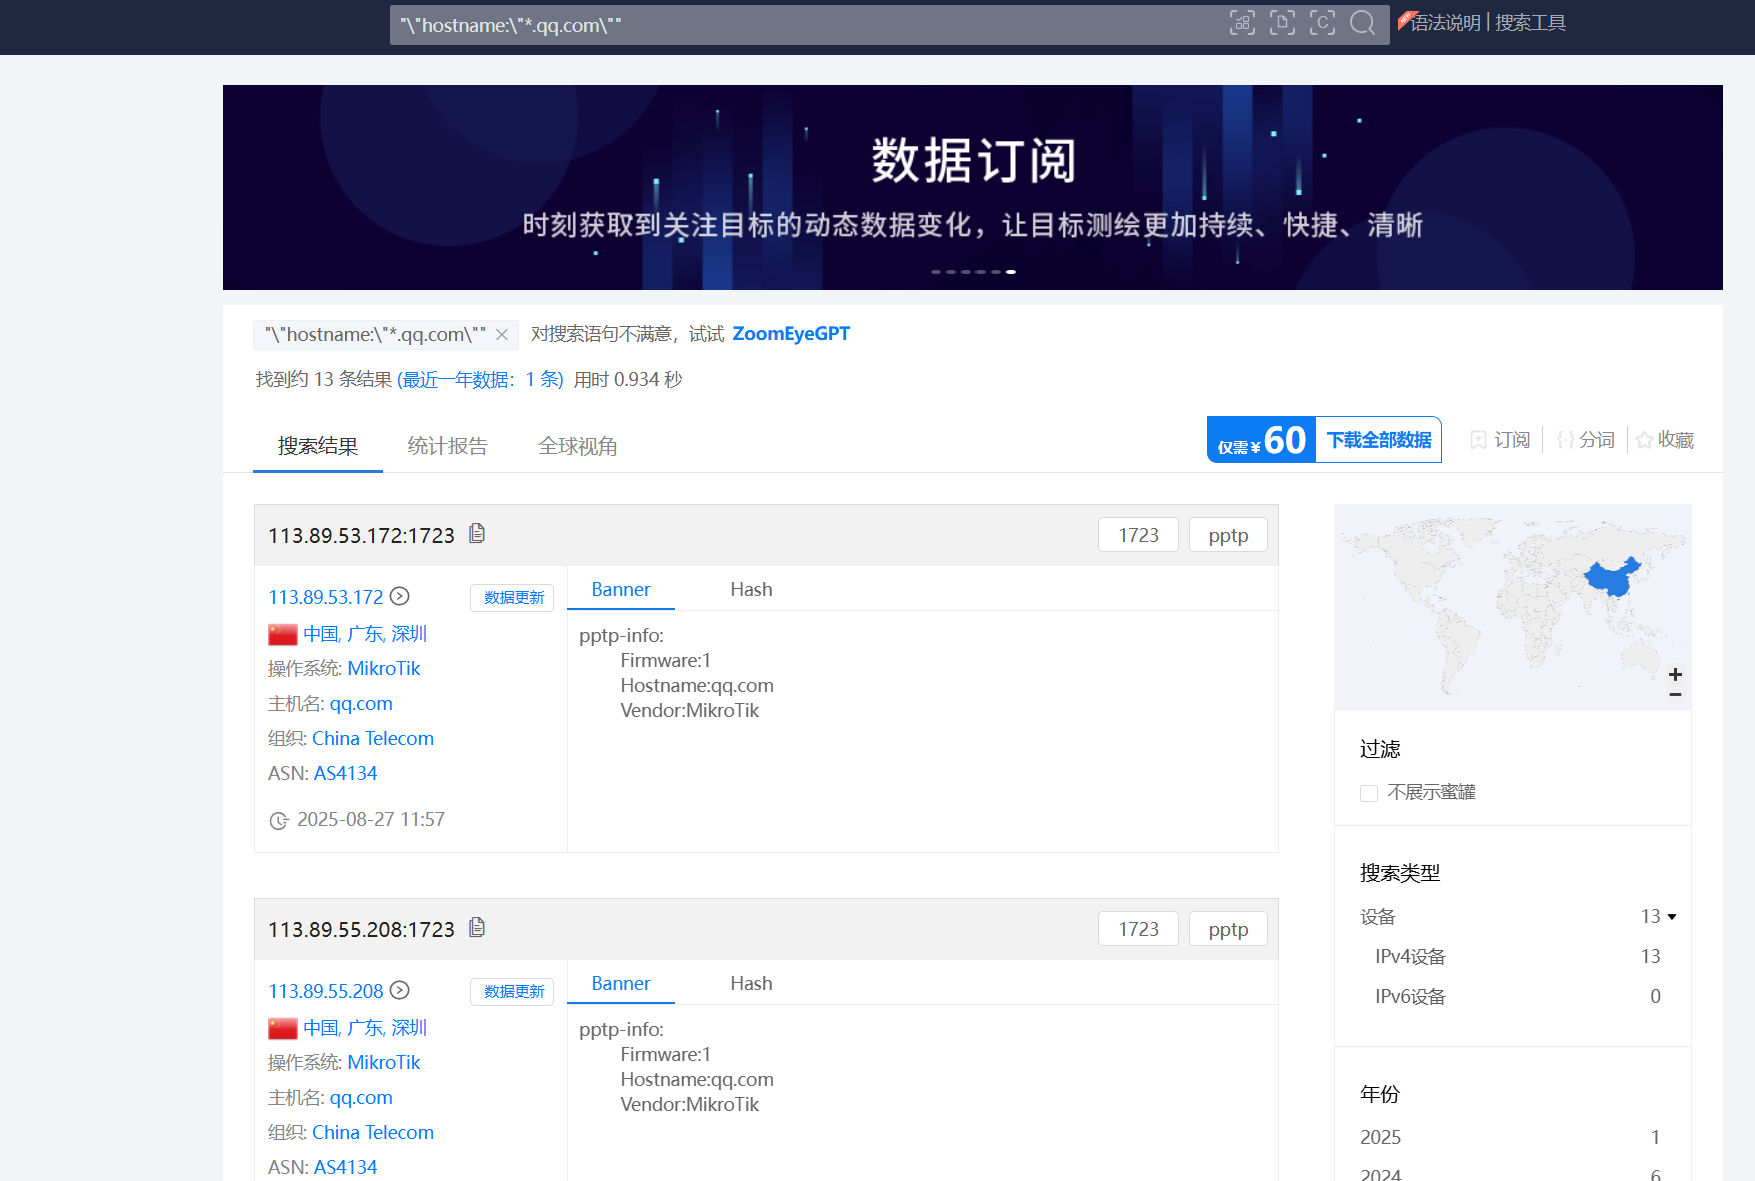1755x1181 pixels.
Task: Switch to the 全球视角 tab
Action: click(577, 446)
